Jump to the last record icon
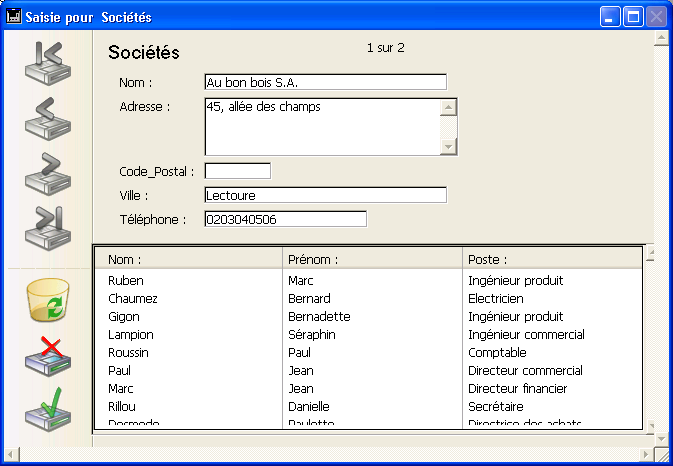The width and height of the screenshot is (673, 466). click(47, 227)
